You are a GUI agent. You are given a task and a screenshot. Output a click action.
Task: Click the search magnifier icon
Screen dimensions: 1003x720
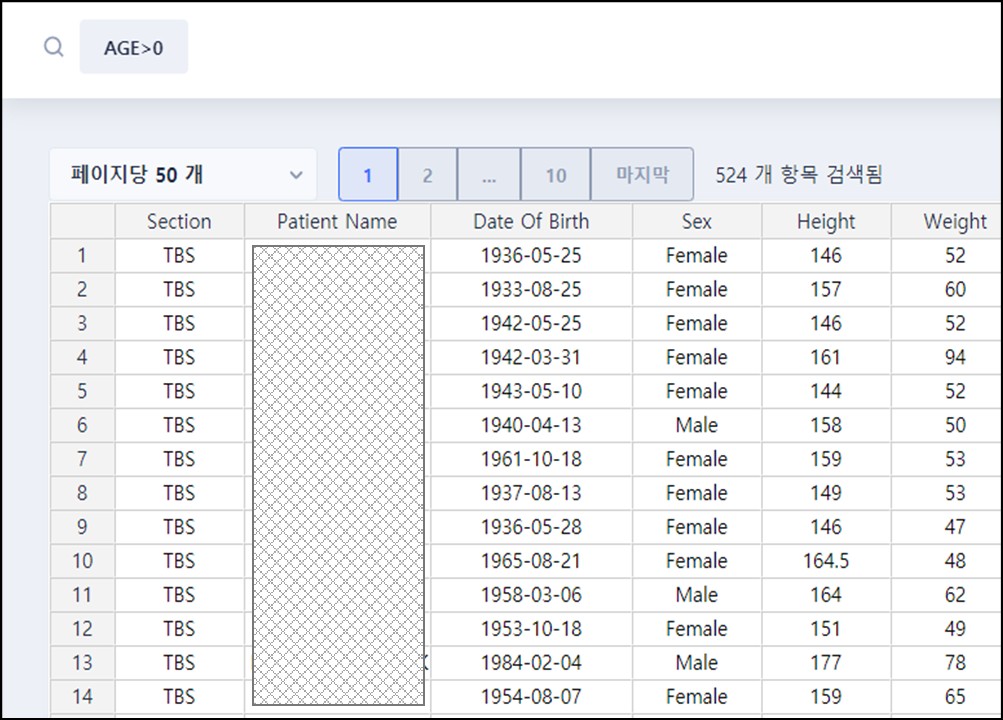coord(54,47)
